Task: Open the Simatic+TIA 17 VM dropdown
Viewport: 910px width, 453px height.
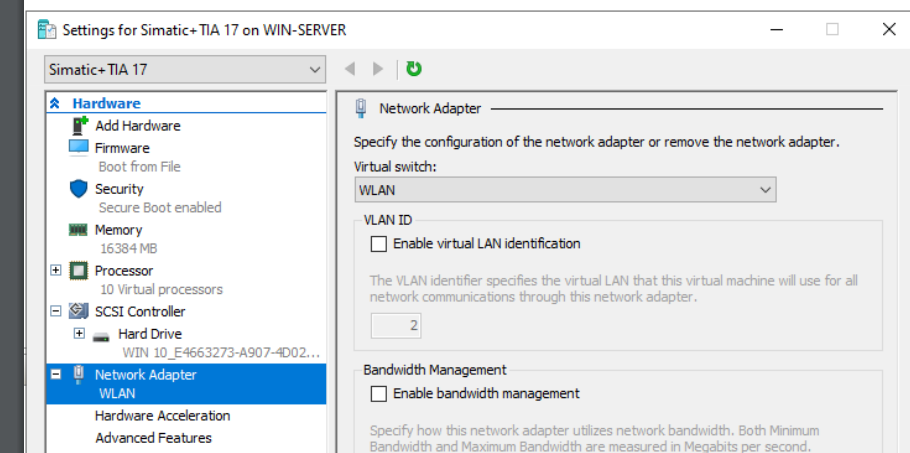Action: click(186, 70)
